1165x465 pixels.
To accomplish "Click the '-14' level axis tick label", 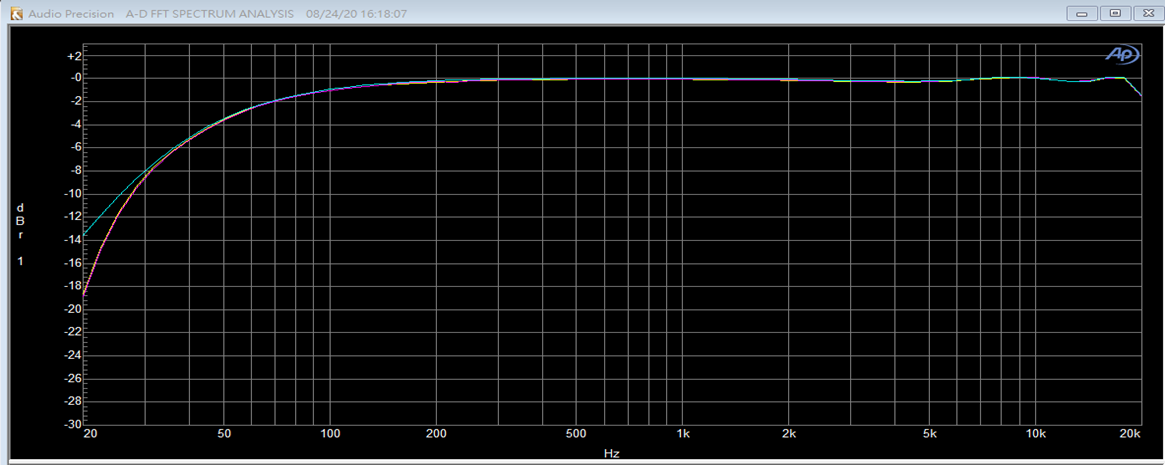I will (x=71, y=240).
